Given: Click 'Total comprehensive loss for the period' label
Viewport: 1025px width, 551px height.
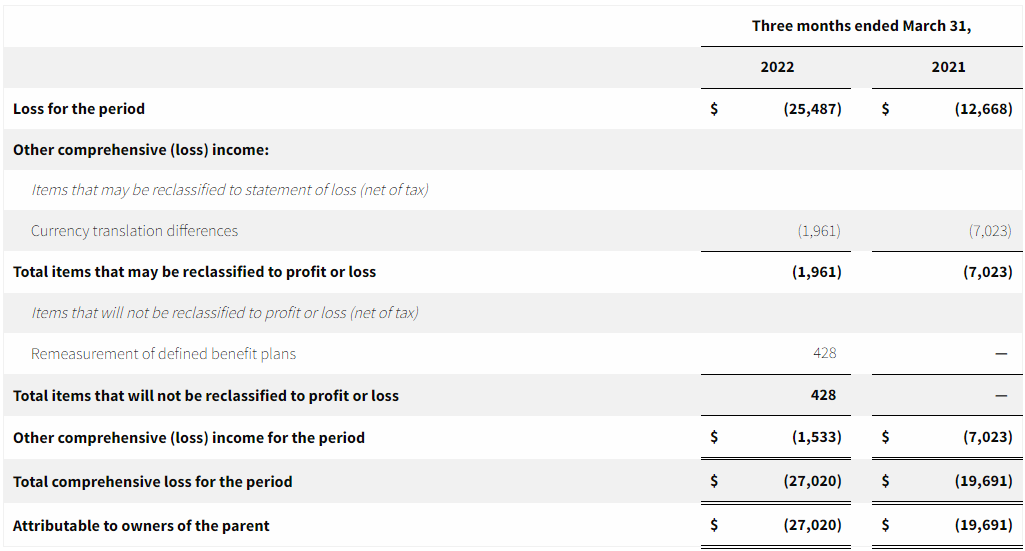Looking at the screenshot, I should click(152, 482).
